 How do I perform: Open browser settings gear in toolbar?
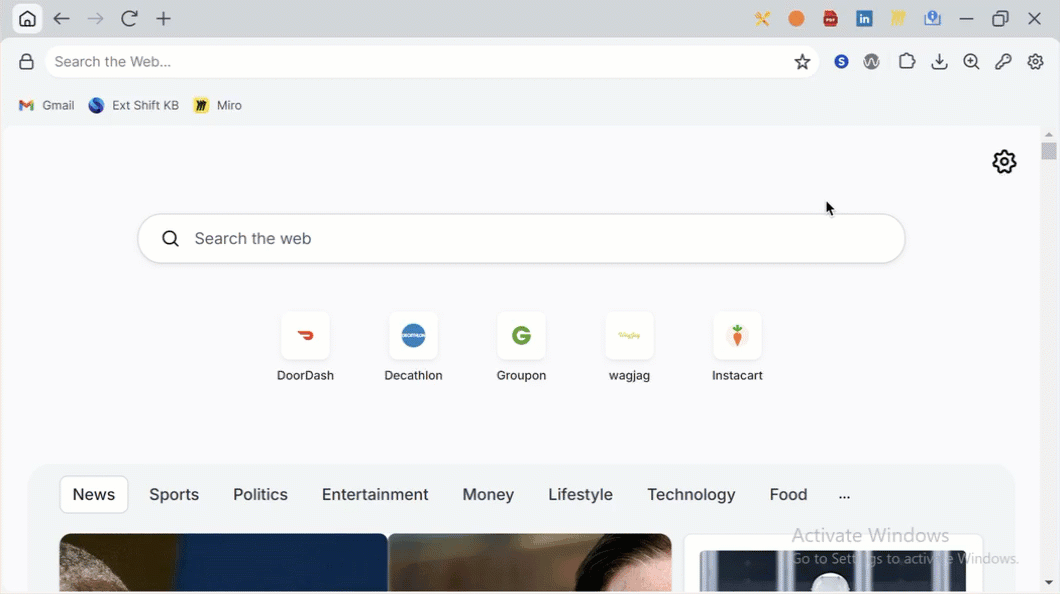1036,62
